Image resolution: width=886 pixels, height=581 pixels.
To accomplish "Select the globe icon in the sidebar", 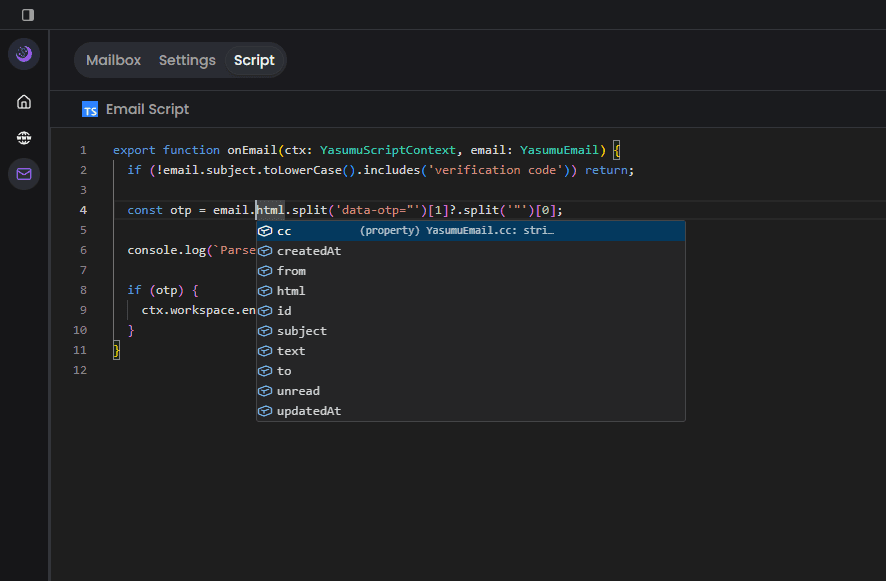I will coord(23,137).
